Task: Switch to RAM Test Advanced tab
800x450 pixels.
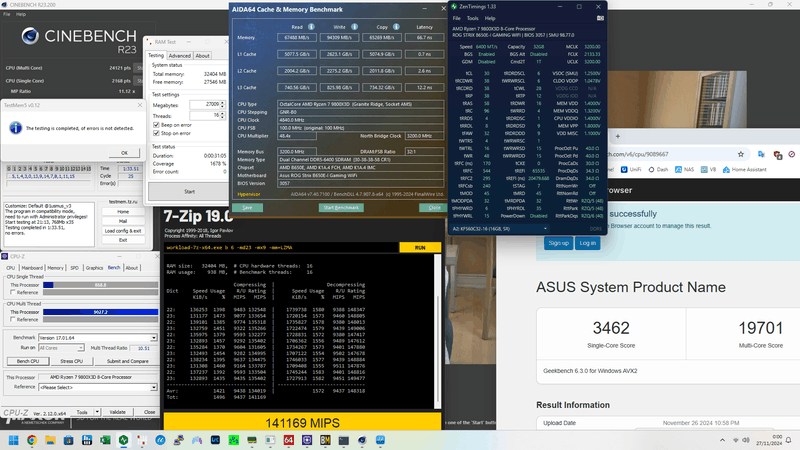Action: click(x=180, y=56)
